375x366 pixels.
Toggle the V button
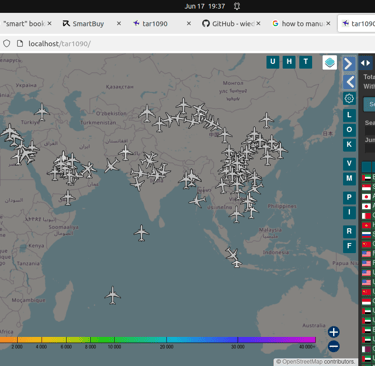349,164
